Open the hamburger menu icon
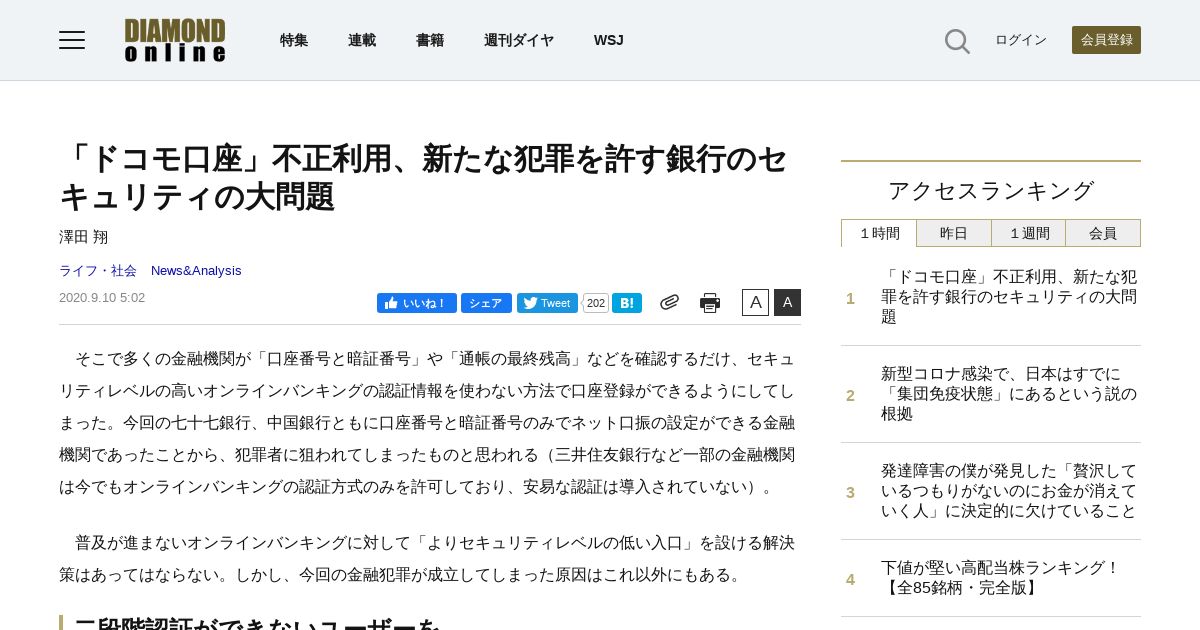Viewport: 1200px width, 630px height. pos(72,40)
